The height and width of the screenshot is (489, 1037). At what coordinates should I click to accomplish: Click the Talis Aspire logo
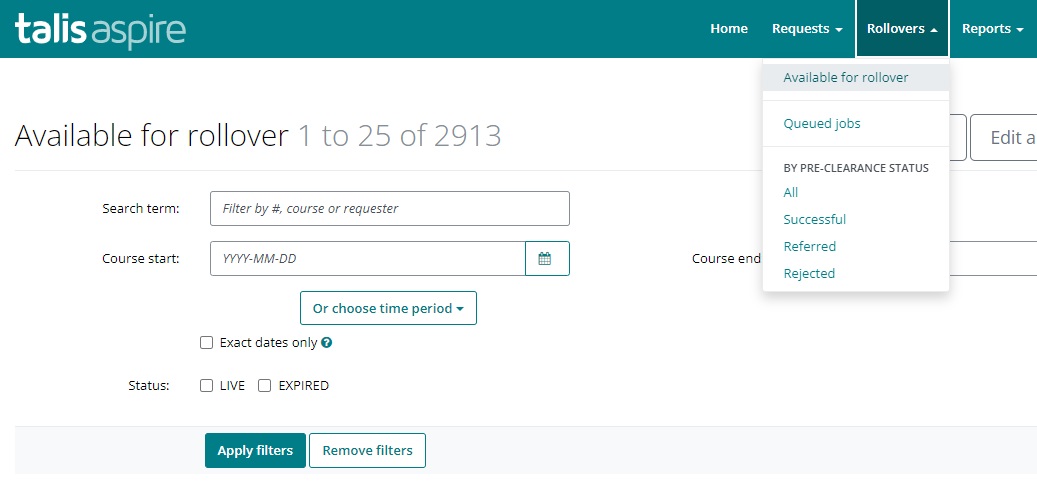pyautogui.click(x=100, y=30)
